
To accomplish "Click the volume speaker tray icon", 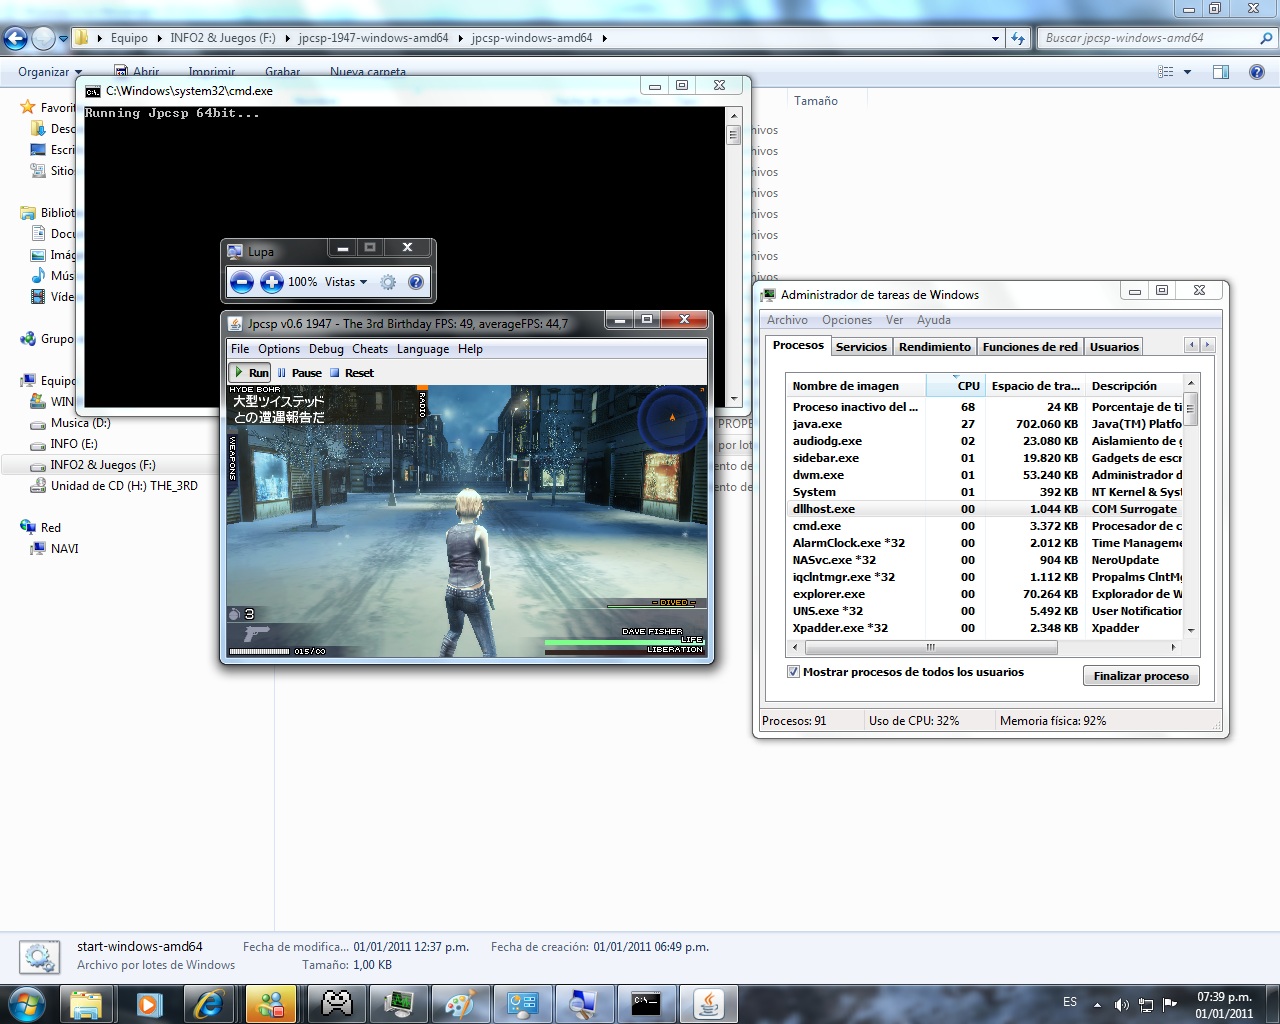I will [x=1122, y=1004].
